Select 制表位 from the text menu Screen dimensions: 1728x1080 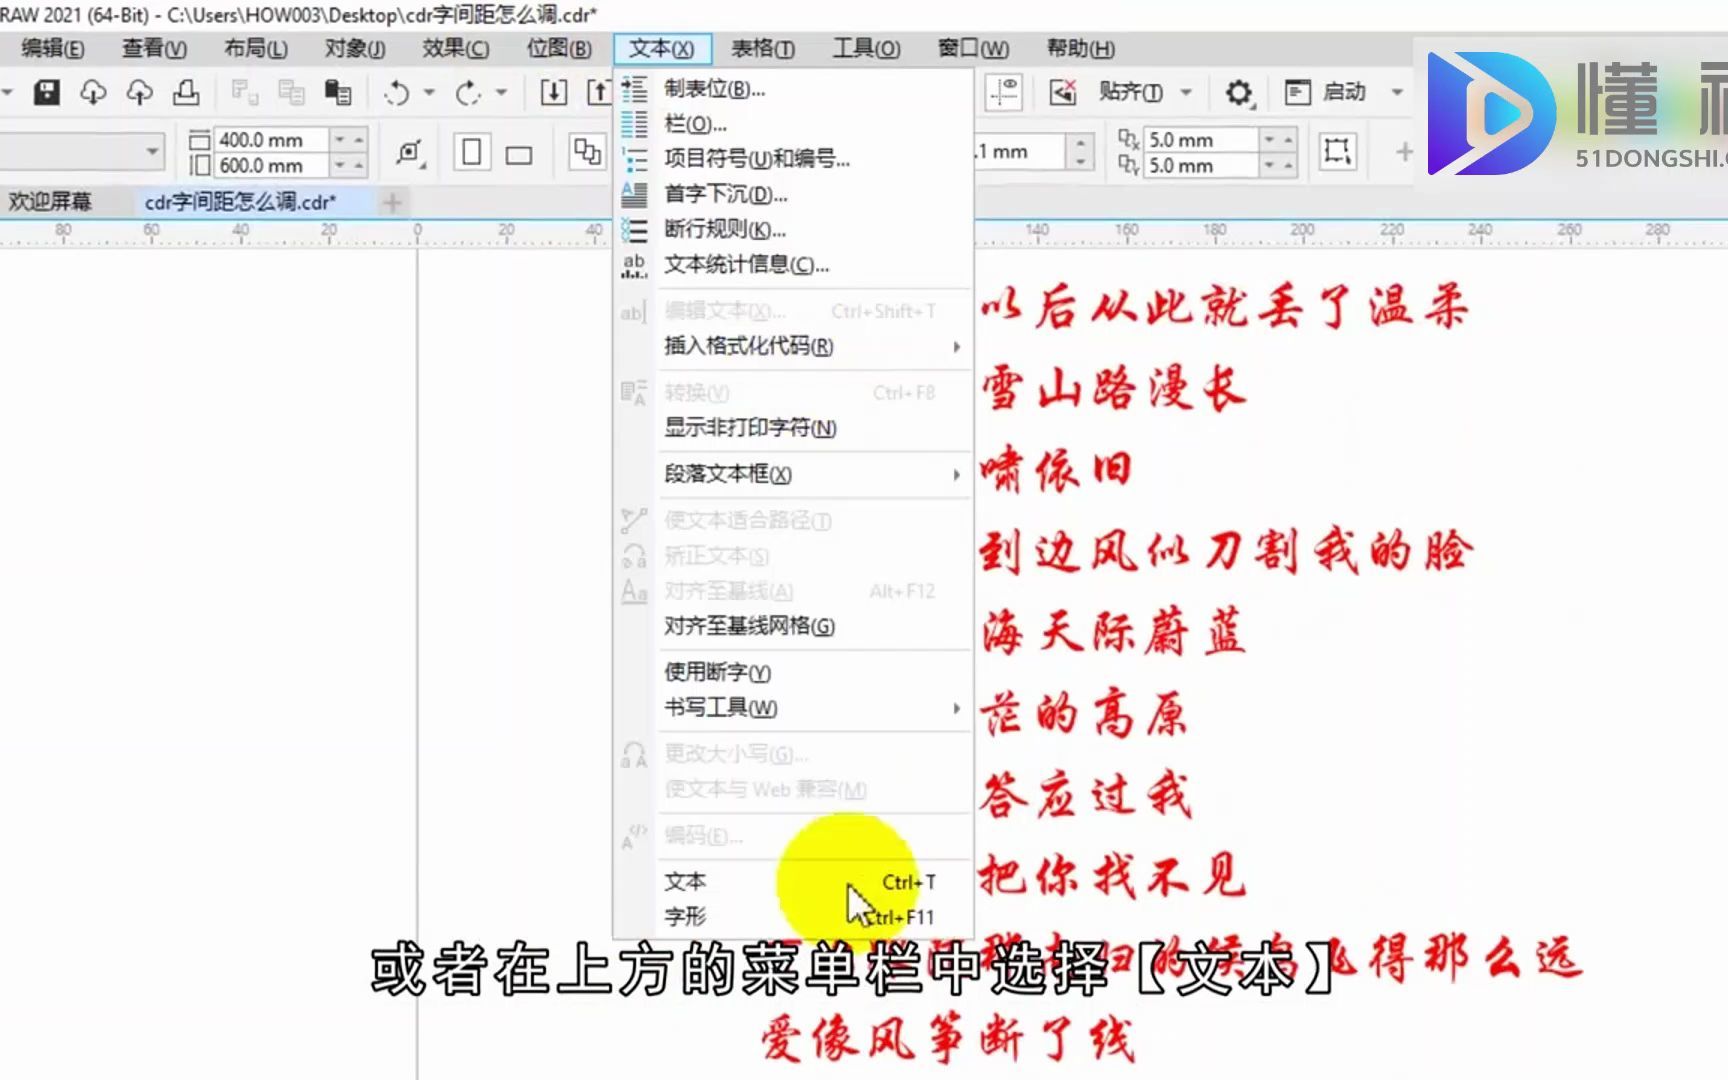point(715,88)
